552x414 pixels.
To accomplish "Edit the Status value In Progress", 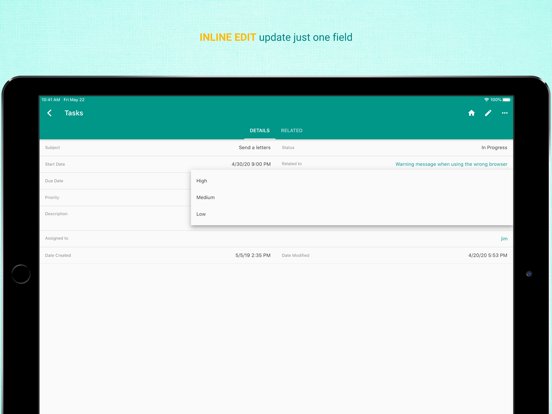I will point(494,148).
